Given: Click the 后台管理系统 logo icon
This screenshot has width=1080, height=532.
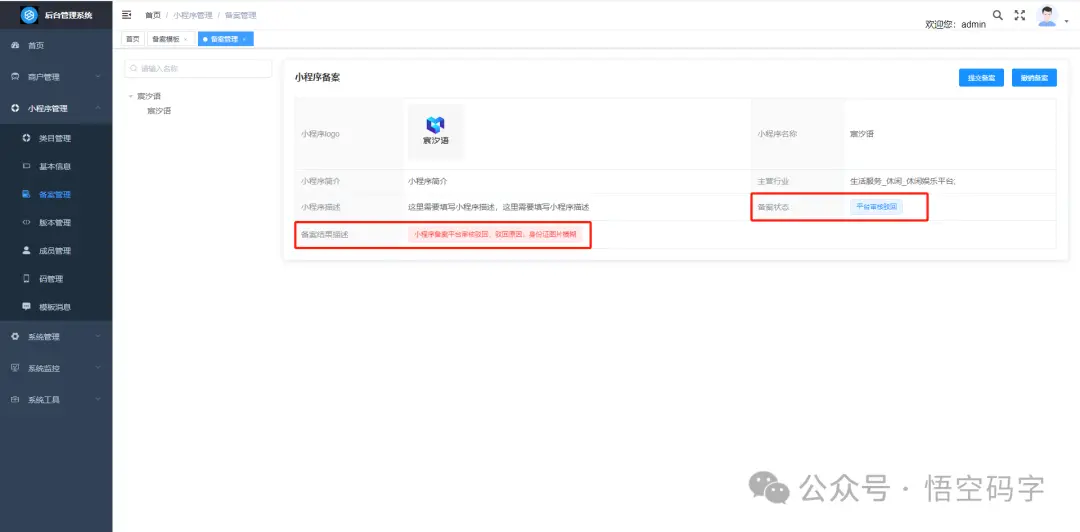Looking at the screenshot, I should point(30,14).
